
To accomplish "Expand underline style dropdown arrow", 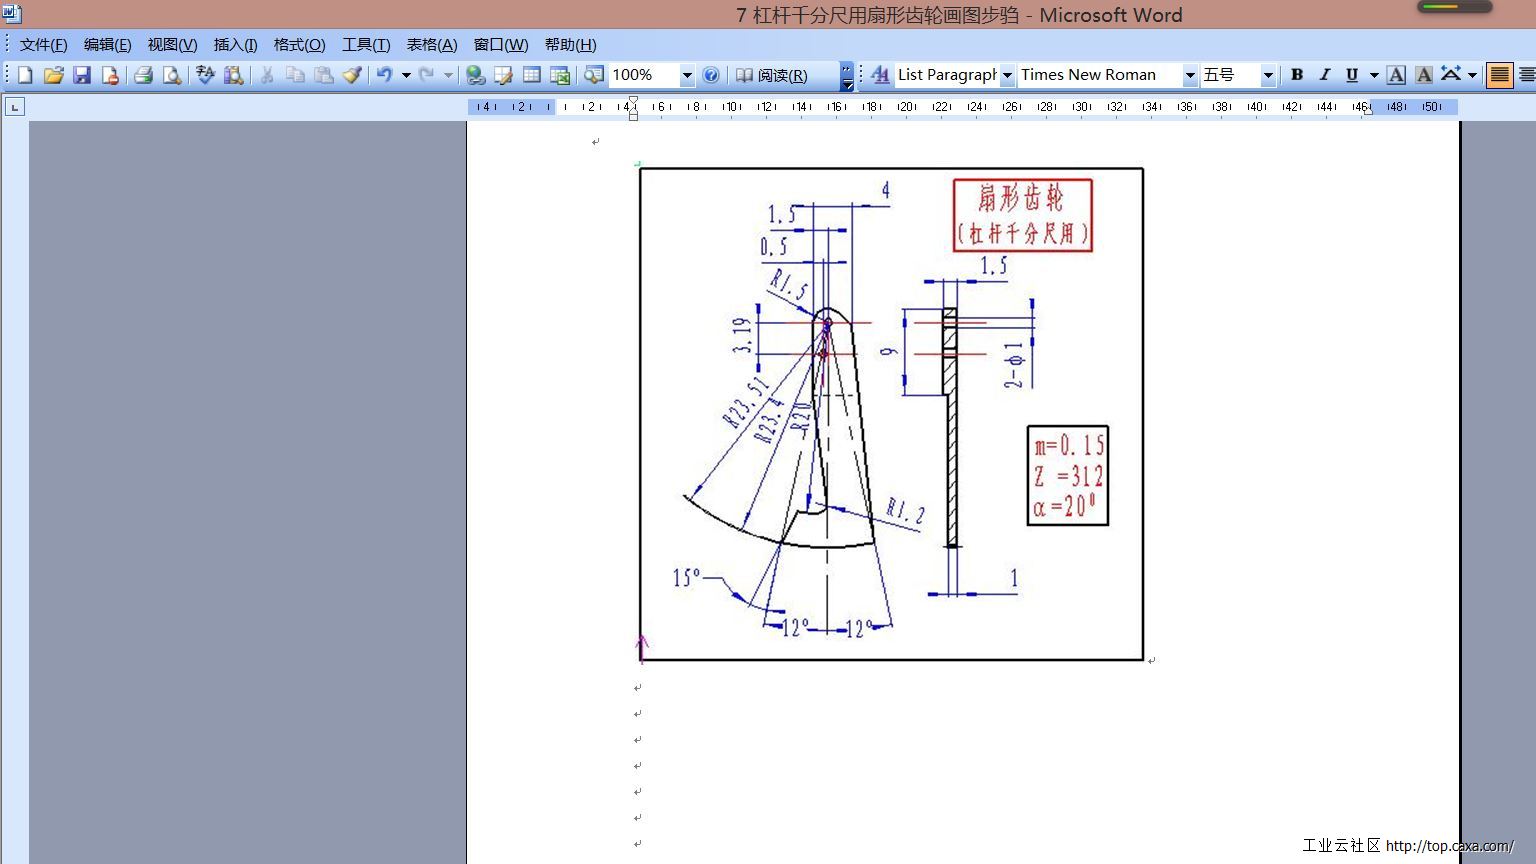I will (x=1374, y=75).
